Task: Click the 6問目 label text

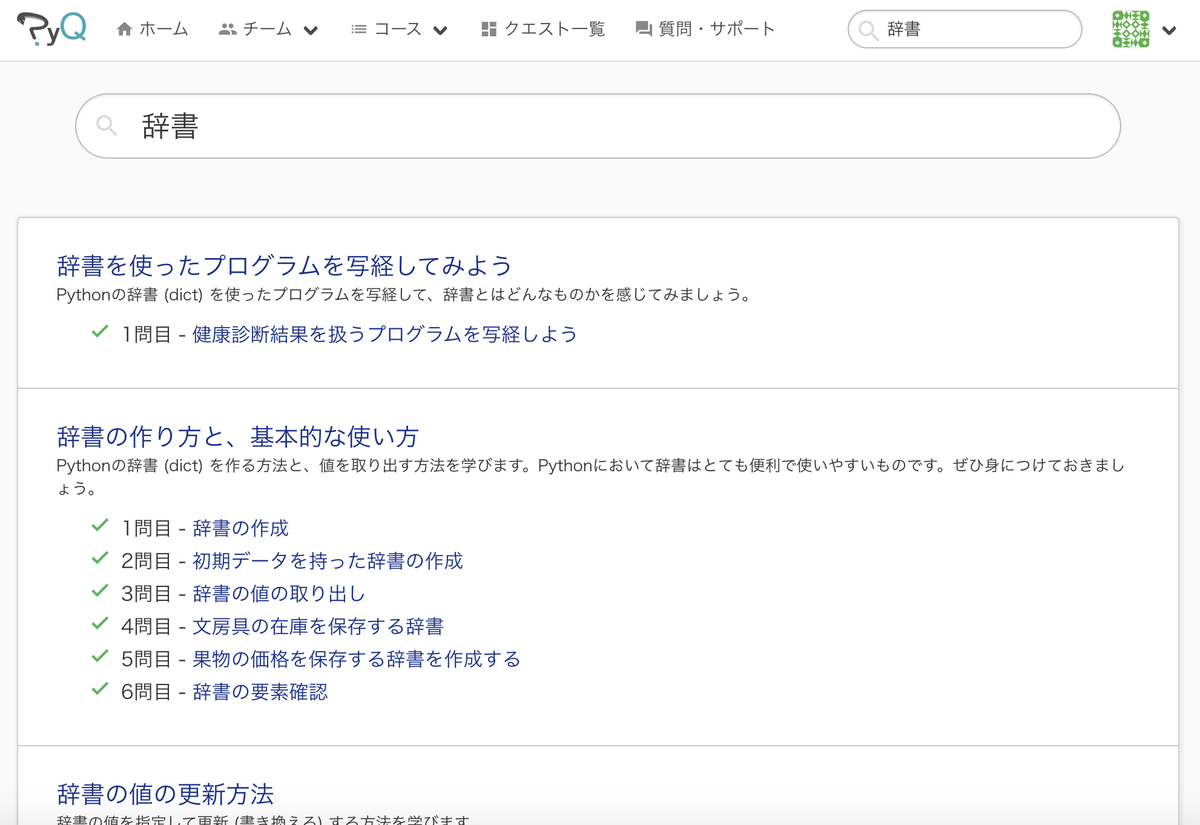Action: coord(146,692)
